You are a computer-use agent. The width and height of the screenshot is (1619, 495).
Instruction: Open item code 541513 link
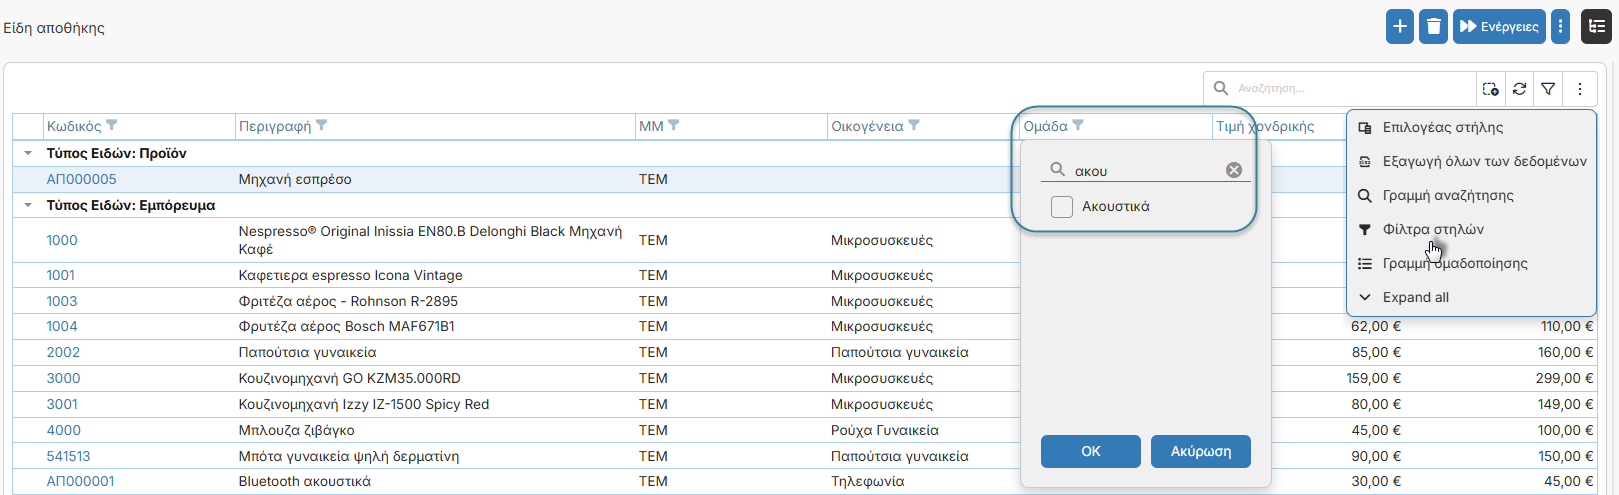point(68,456)
